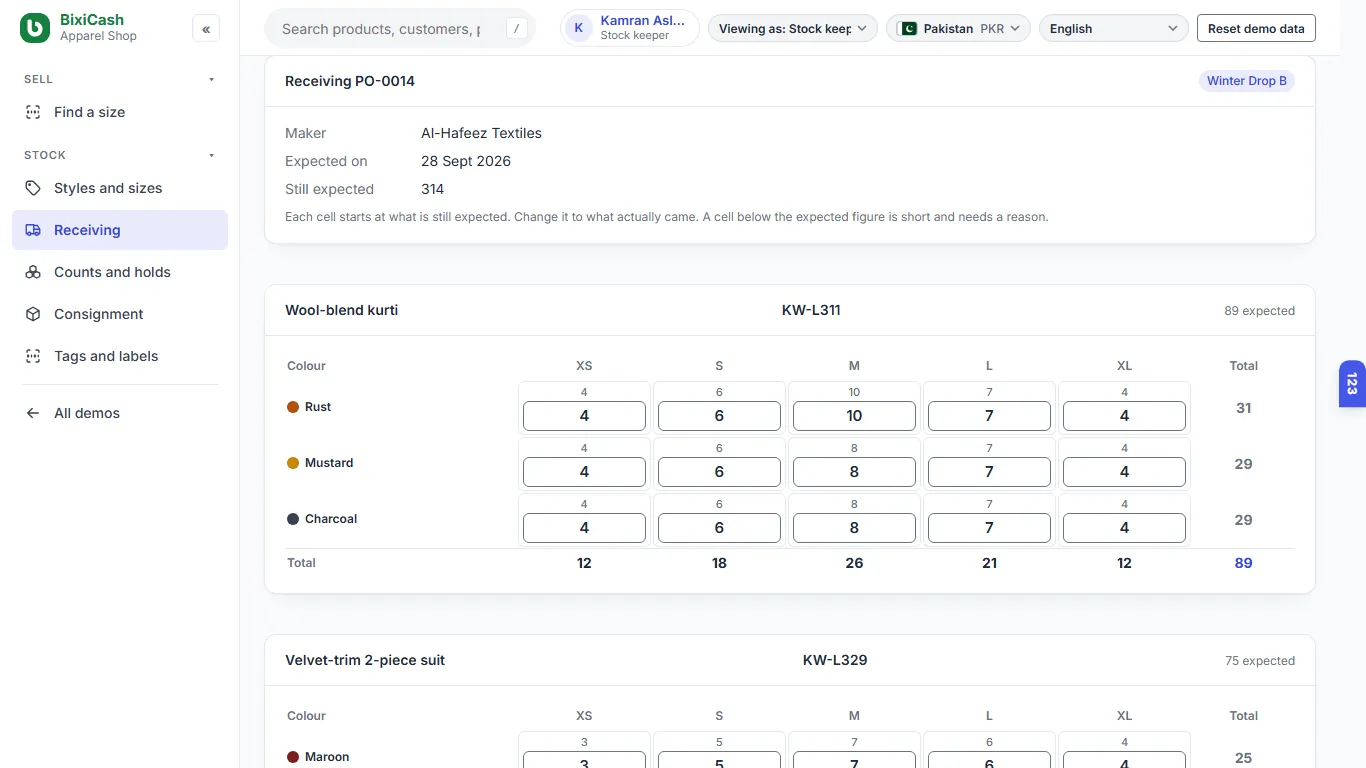Edit the Rust M quantity field

pos(854,416)
